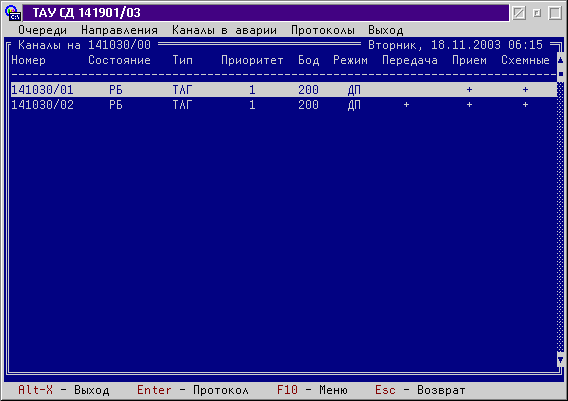Click the F10 Меню shortcut in status bar
The width and height of the screenshot is (568, 401).
pyautogui.click(x=312, y=390)
